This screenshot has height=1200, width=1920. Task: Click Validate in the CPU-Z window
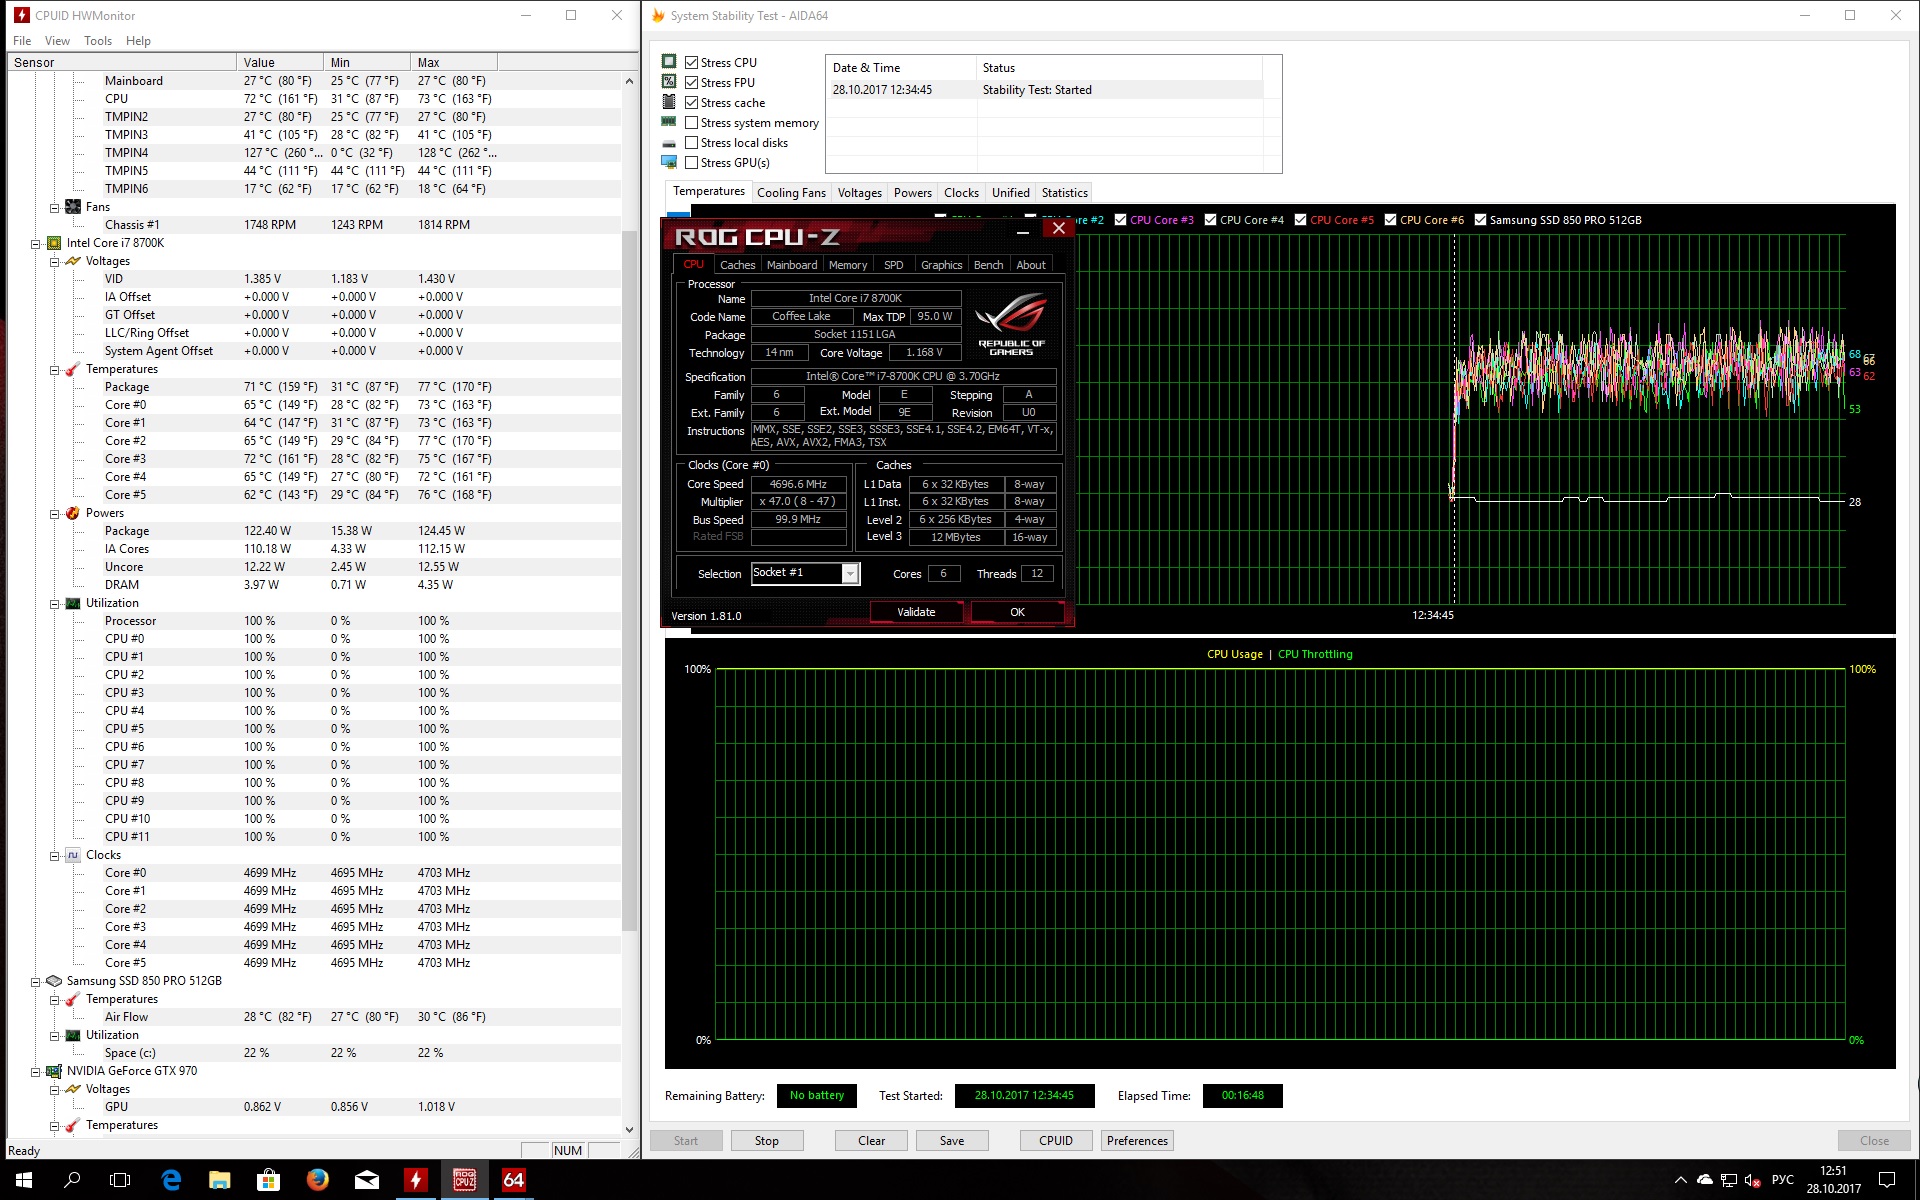(x=916, y=612)
